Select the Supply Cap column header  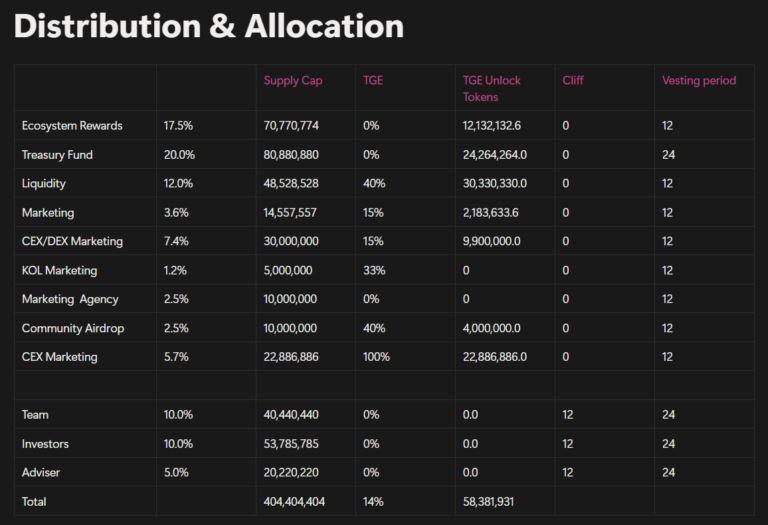click(293, 81)
